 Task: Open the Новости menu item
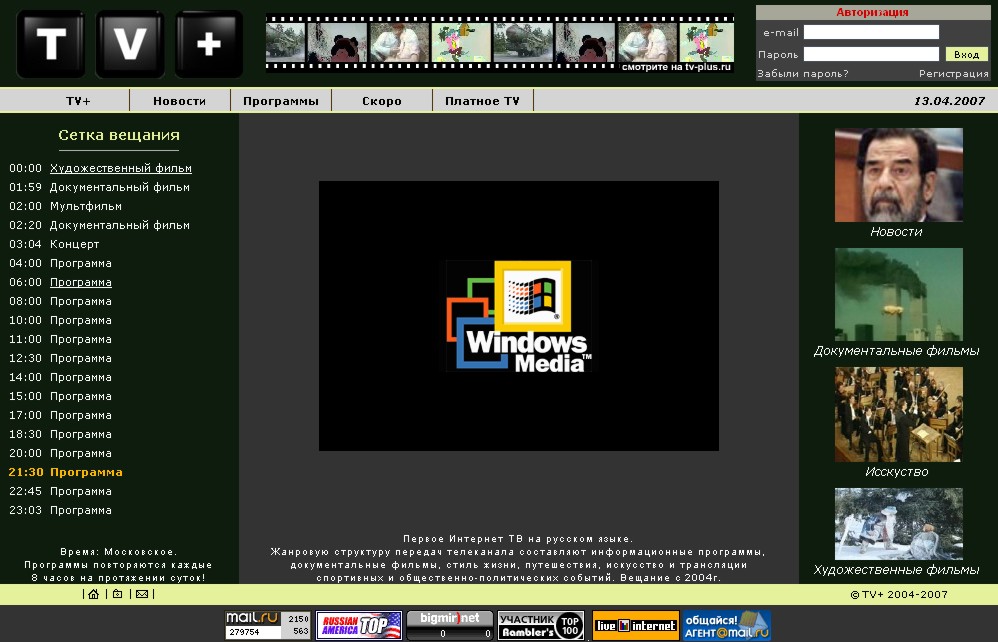[179, 101]
